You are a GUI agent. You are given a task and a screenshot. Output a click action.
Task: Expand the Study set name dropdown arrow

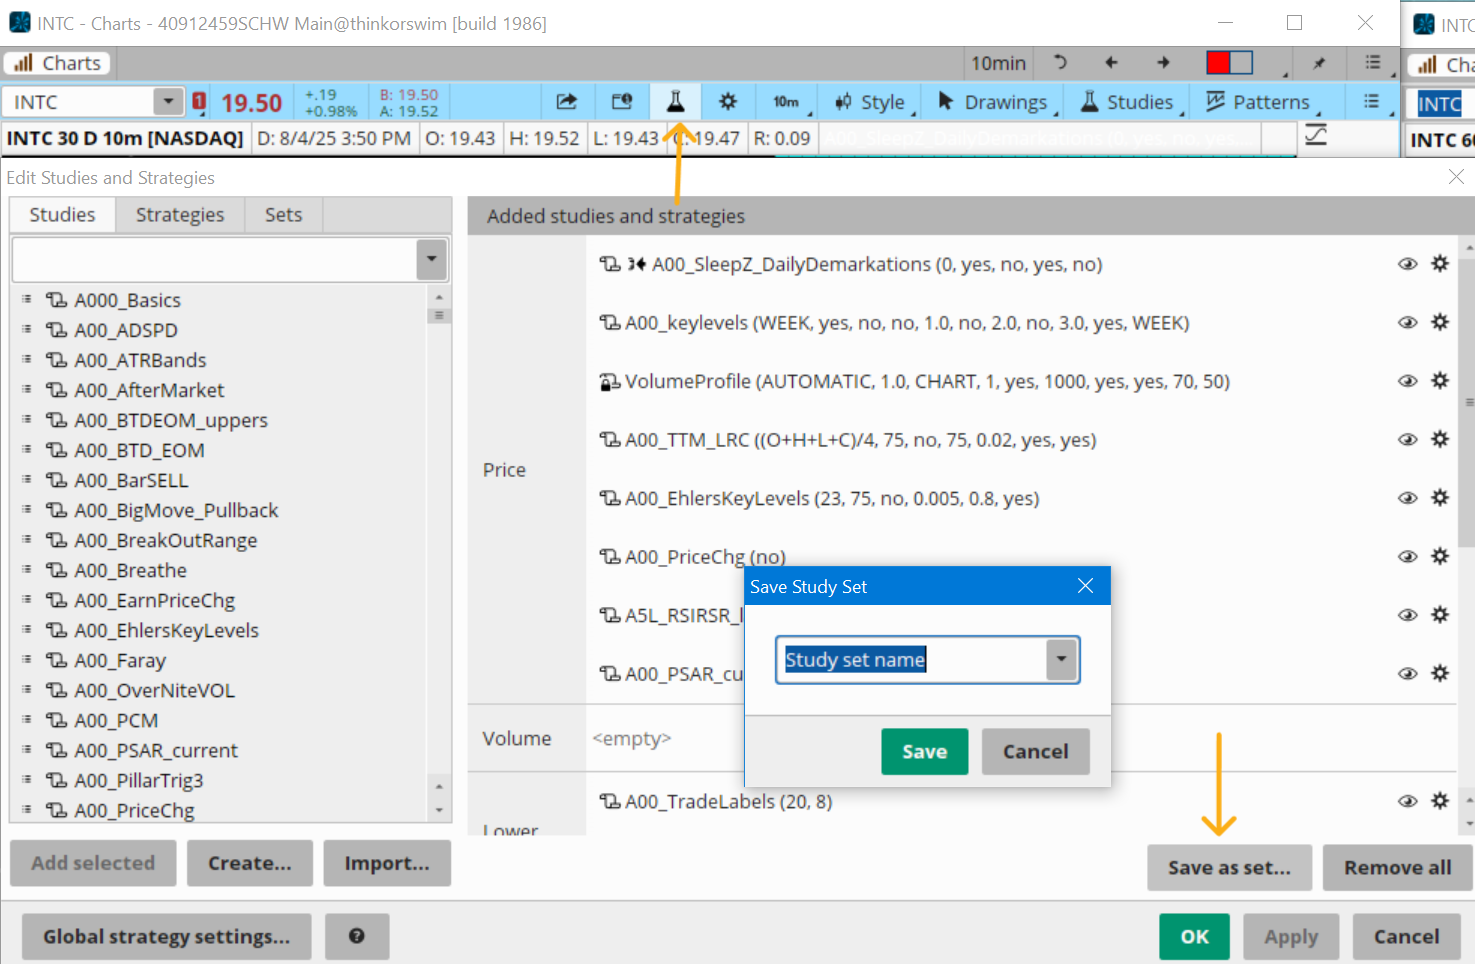point(1061,659)
